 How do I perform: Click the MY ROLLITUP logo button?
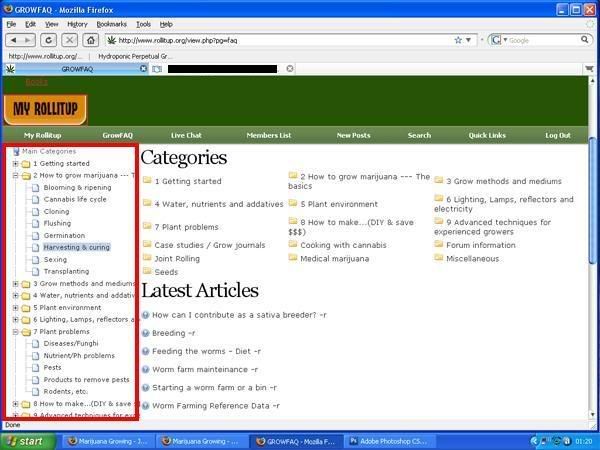[46, 109]
